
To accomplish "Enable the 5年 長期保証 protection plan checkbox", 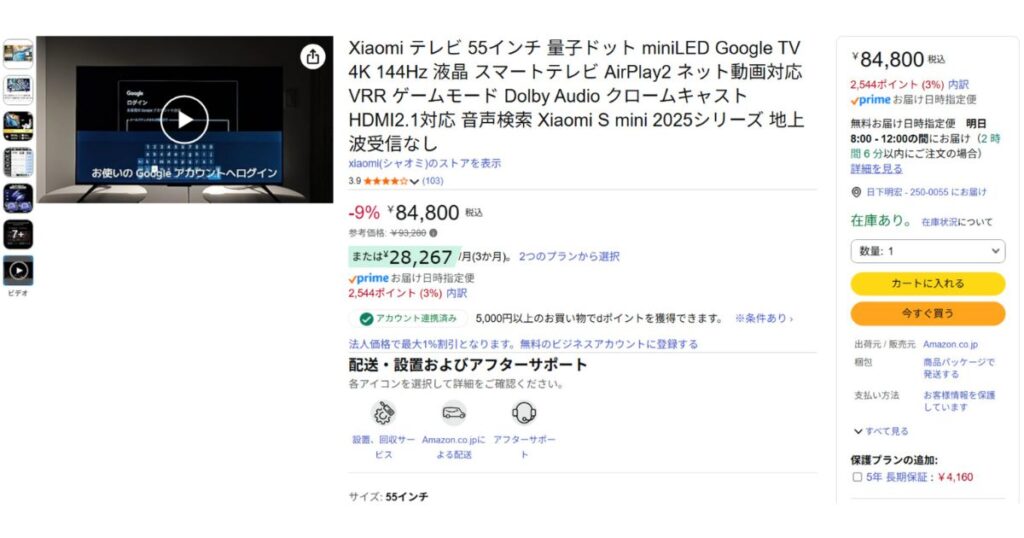I will 857,477.
